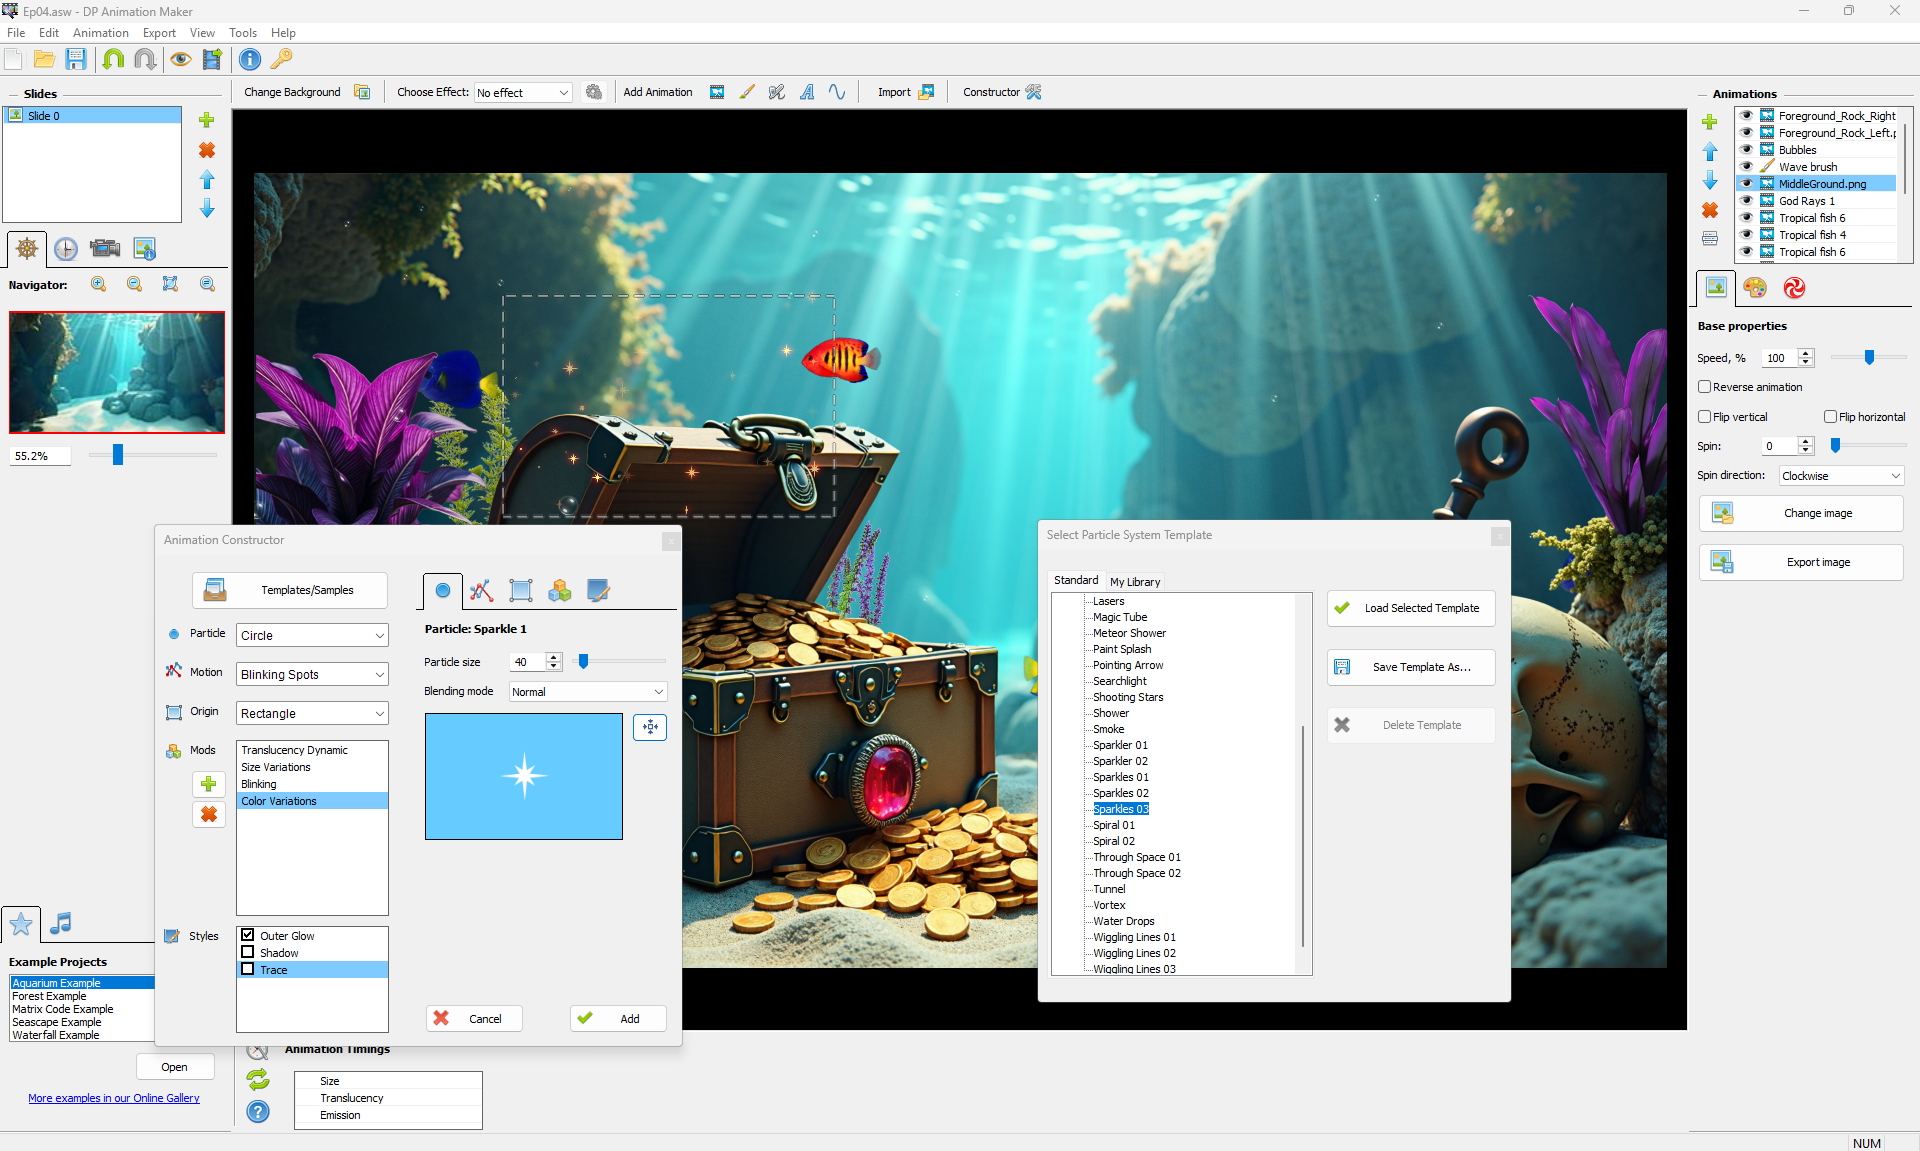Click the add slide green plus icon
This screenshot has width=1920, height=1151.
pyautogui.click(x=207, y=120)
